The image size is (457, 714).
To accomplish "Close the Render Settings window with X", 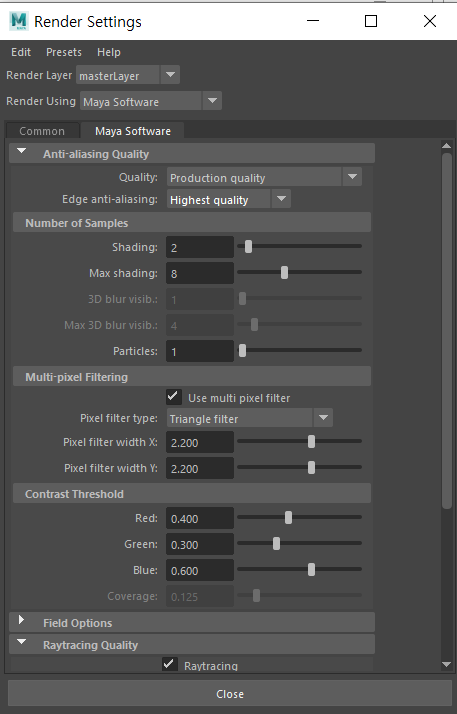I will point(430,21).
